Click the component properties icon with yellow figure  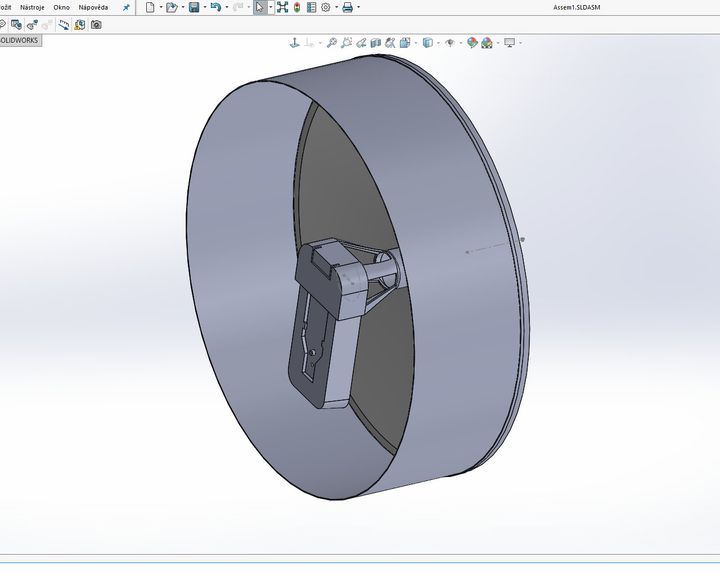click(80, 25)
